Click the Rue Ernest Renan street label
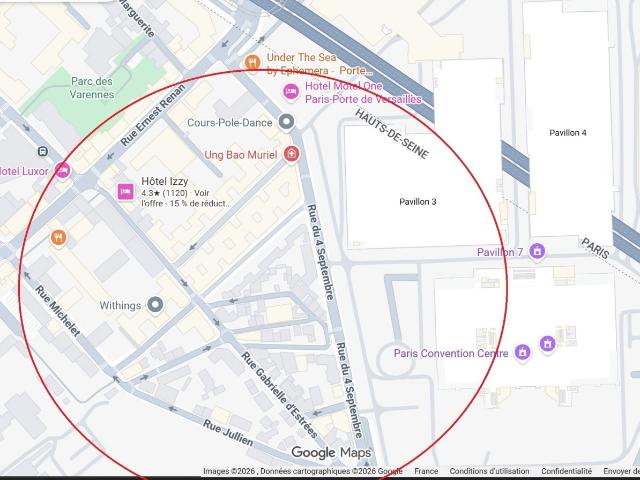This screenshot has width=640, height=480. coord(153,115)
